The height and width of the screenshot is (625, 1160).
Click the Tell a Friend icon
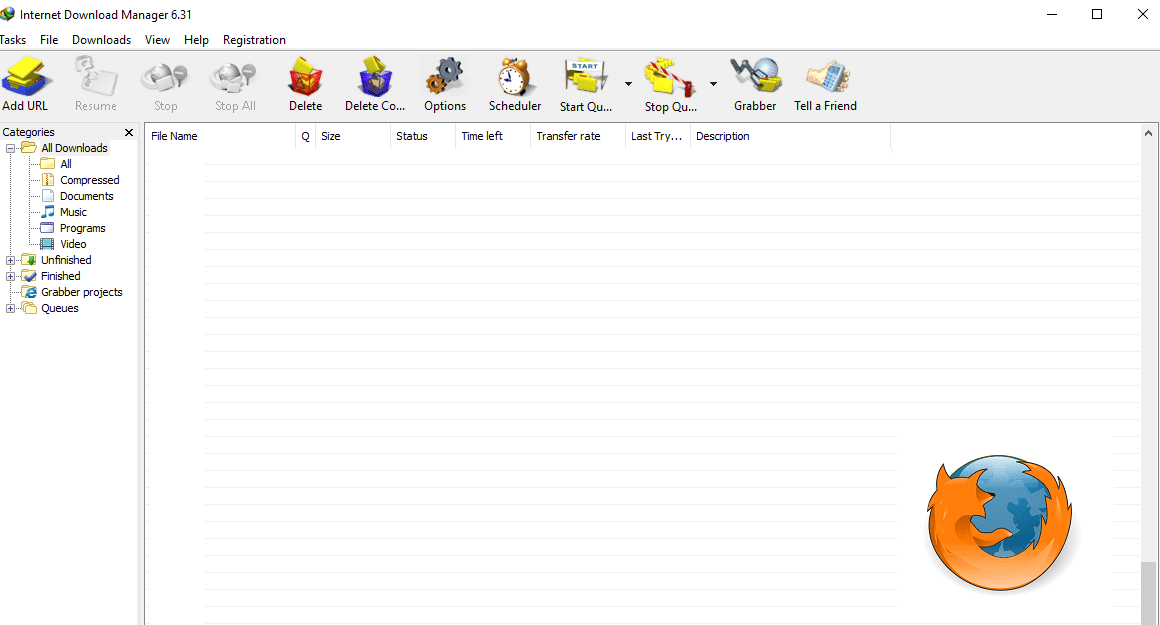coord(828,76)
